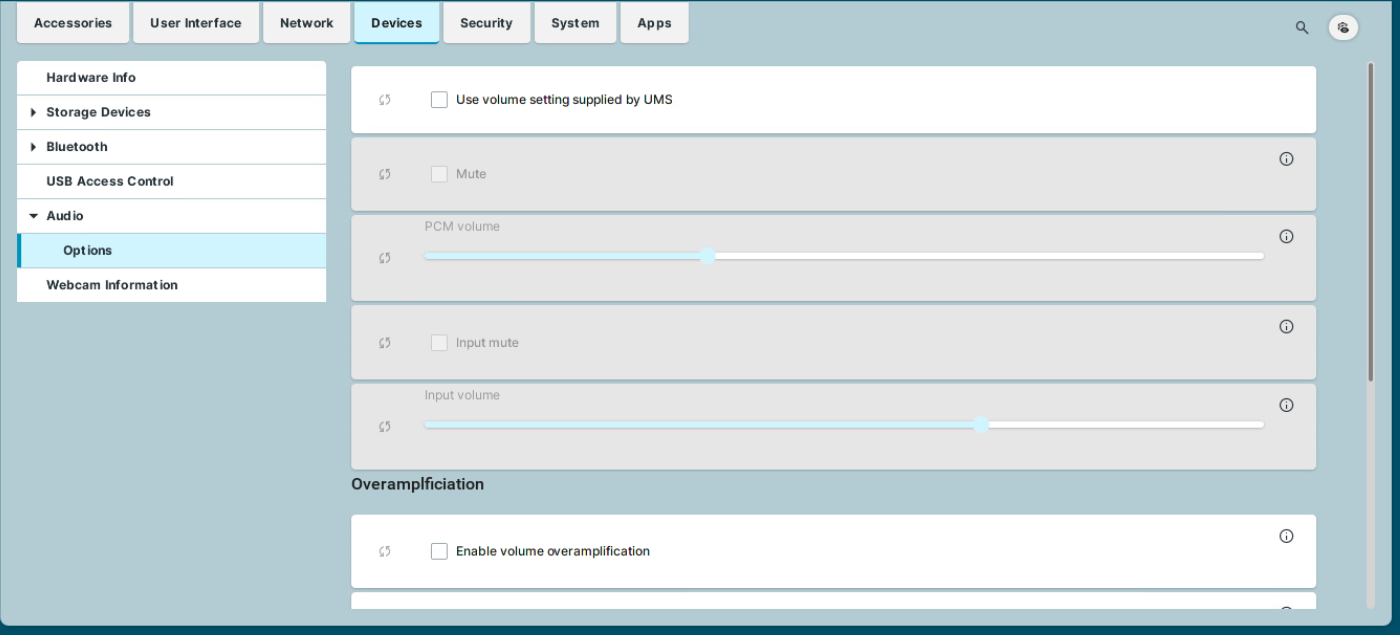
Task: Click the PCM volume slider handle
Action: [707, 256]
